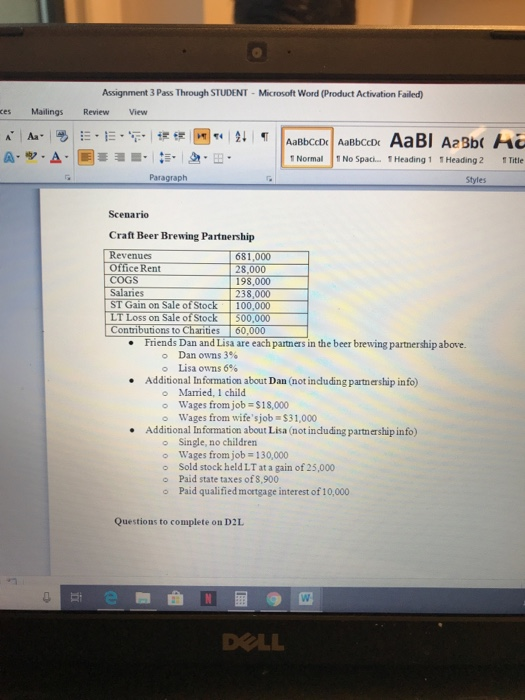The height and width of the screenshot is (700, 525).
Task: Click the '681,000' table cell
Action: [x=269, y=257]
